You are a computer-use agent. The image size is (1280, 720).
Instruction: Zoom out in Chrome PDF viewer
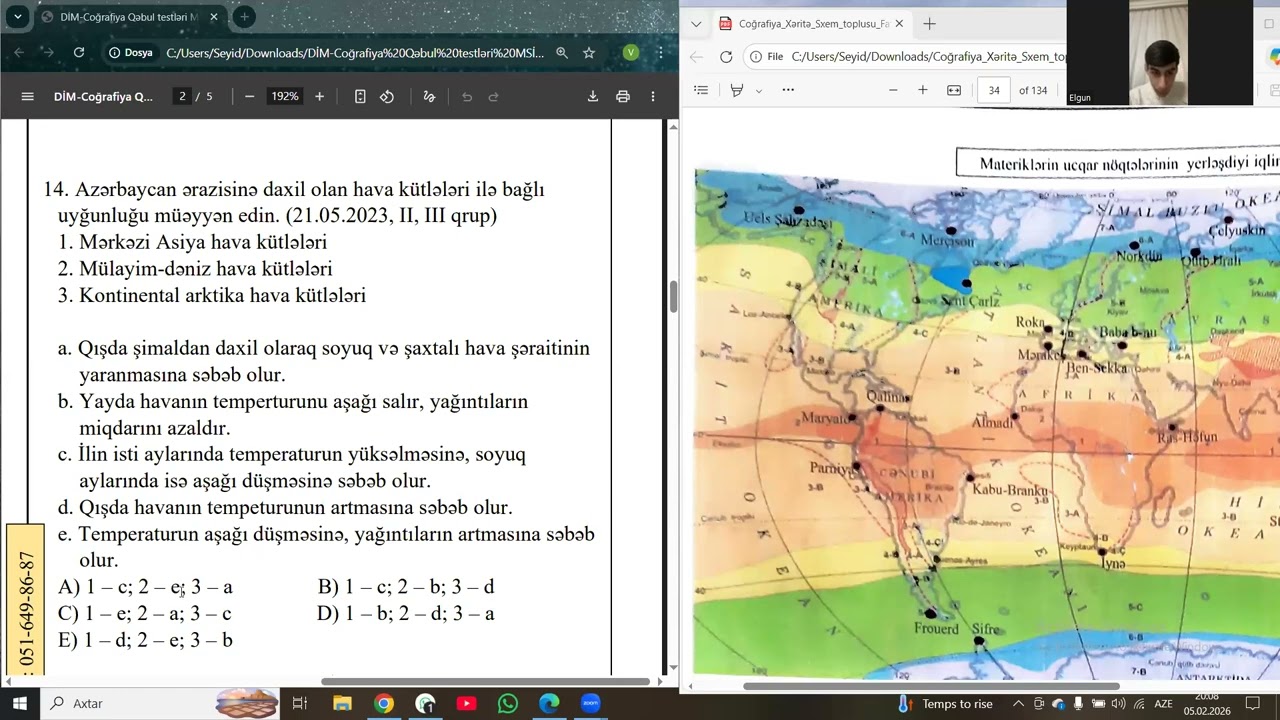(249, 97)
